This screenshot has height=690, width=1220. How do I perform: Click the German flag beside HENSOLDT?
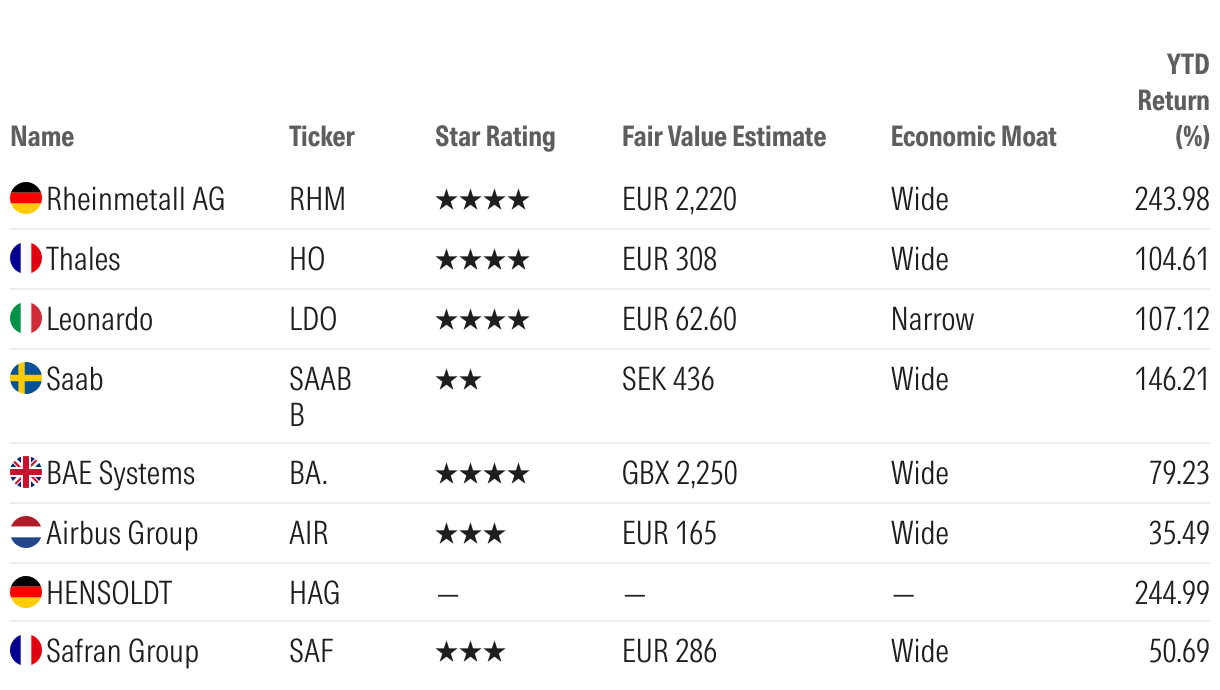pyautogui.click(x=26, y=593)
